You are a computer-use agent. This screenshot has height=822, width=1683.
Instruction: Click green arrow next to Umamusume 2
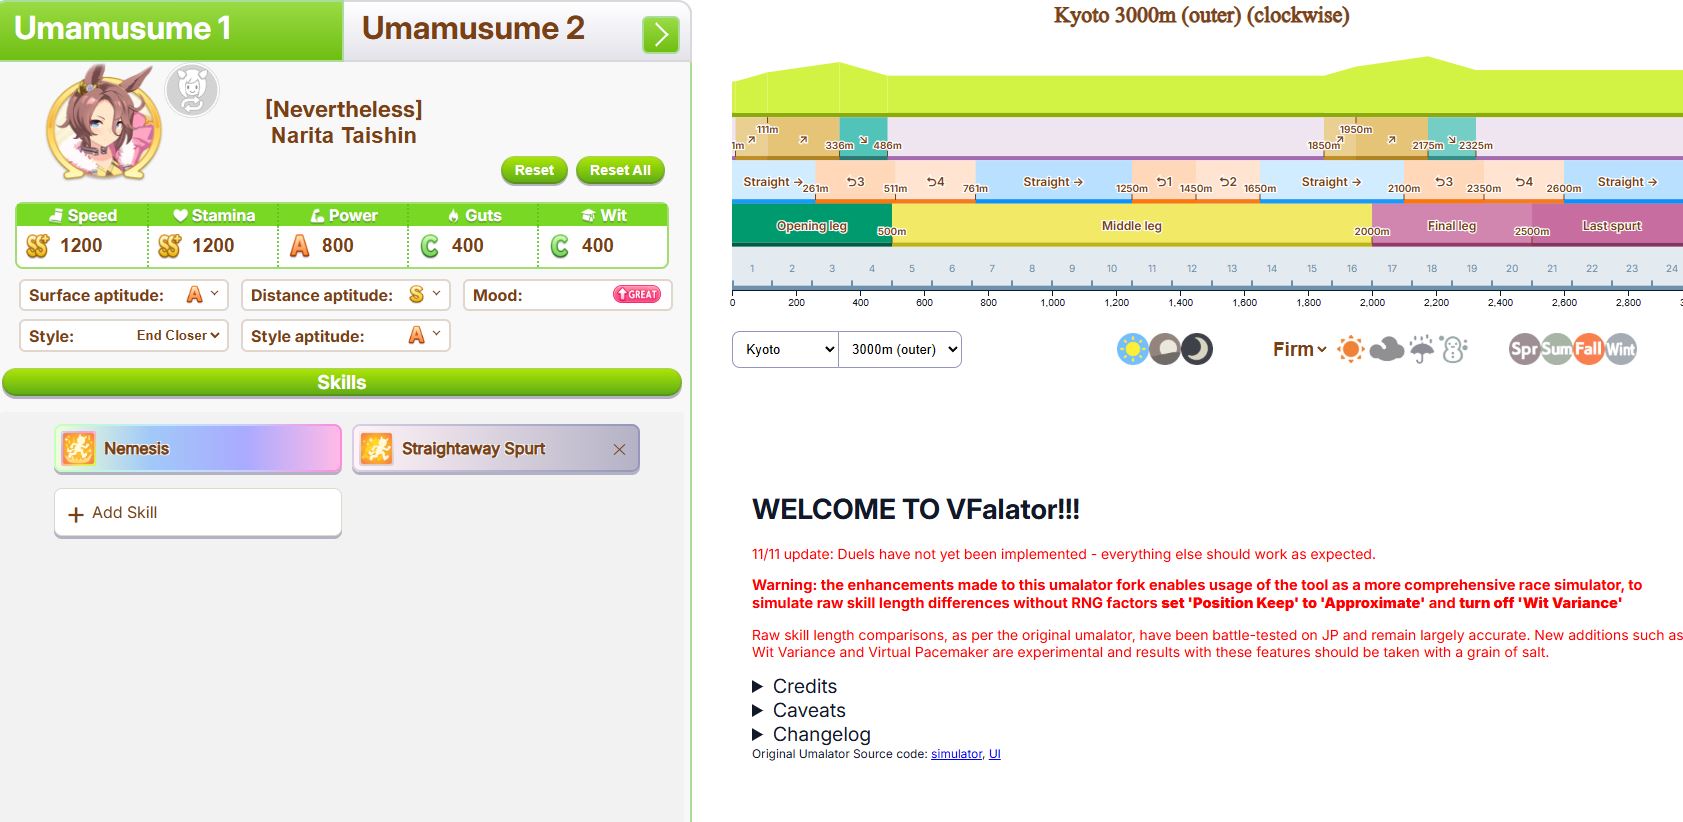pyautogui.click(x=660, y=35)
